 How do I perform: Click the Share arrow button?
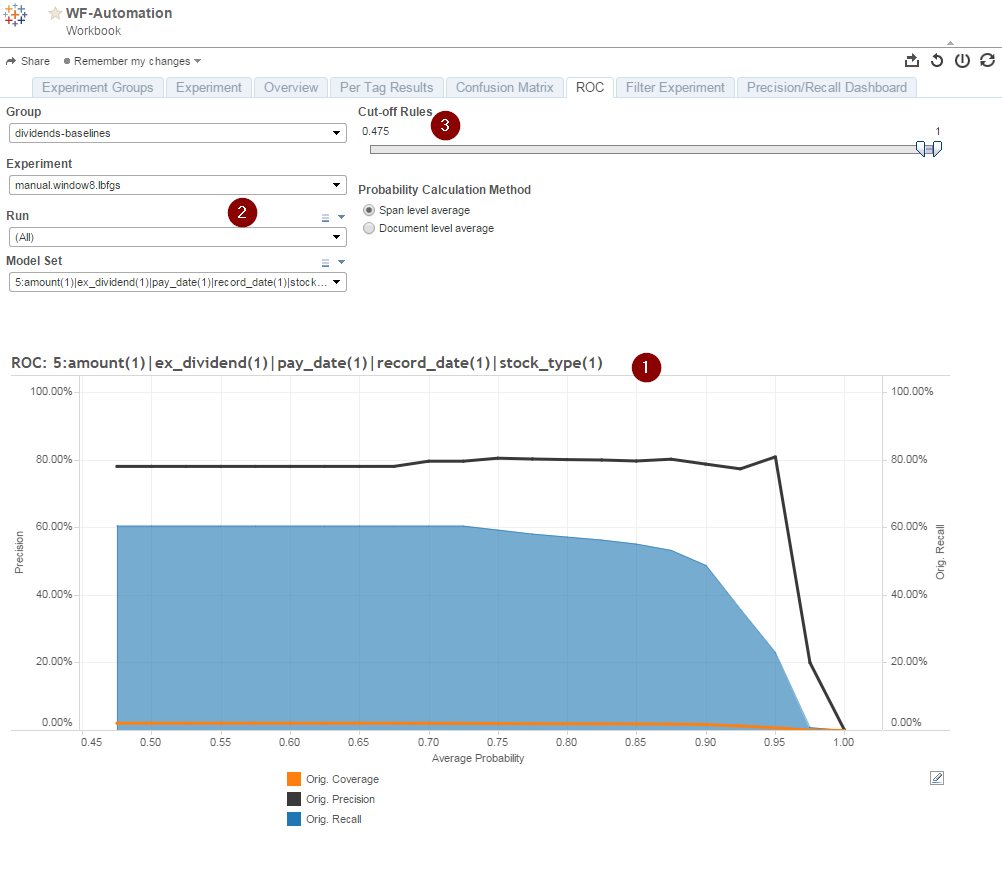point(27,61)
